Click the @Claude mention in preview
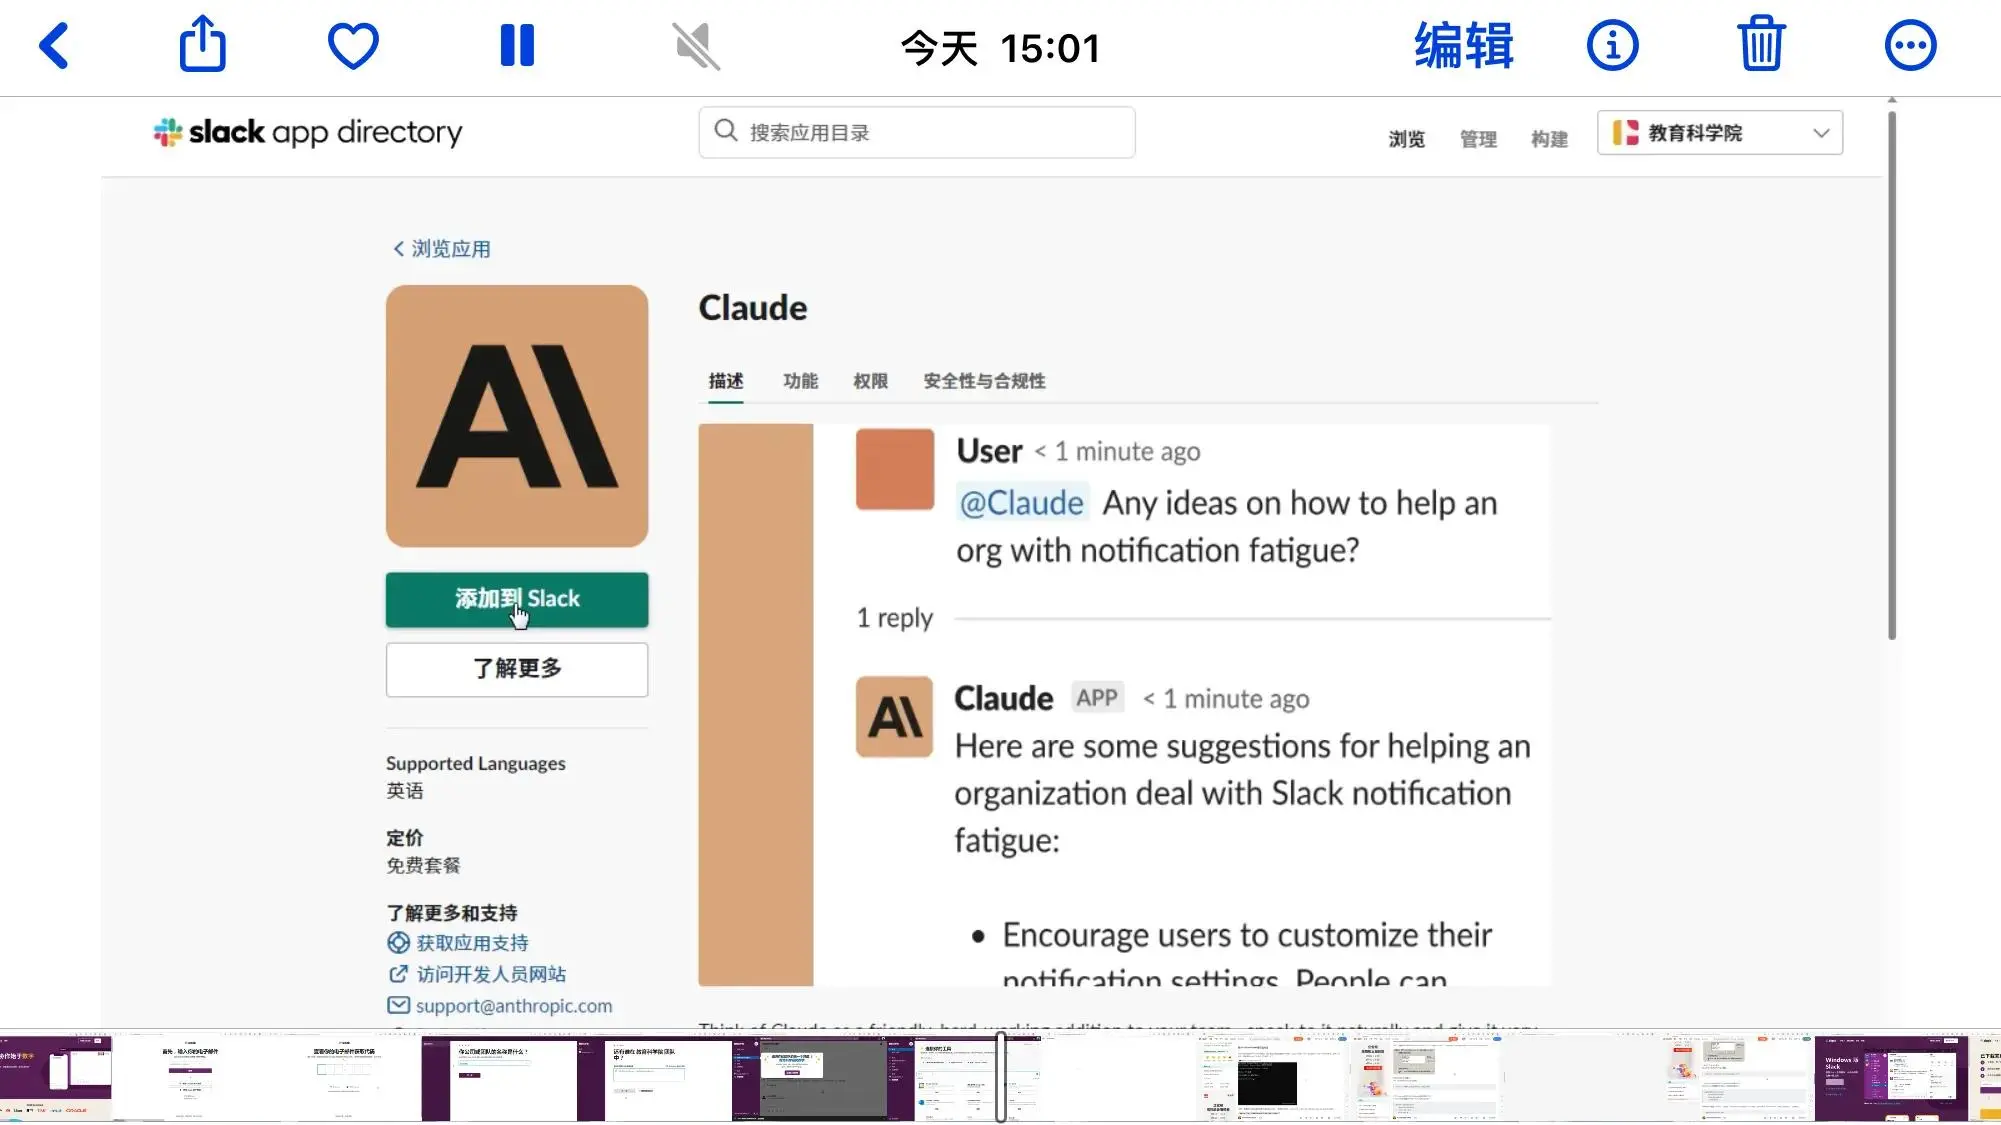Screen dimensions: 2001x1125 tap(1022, 503)
